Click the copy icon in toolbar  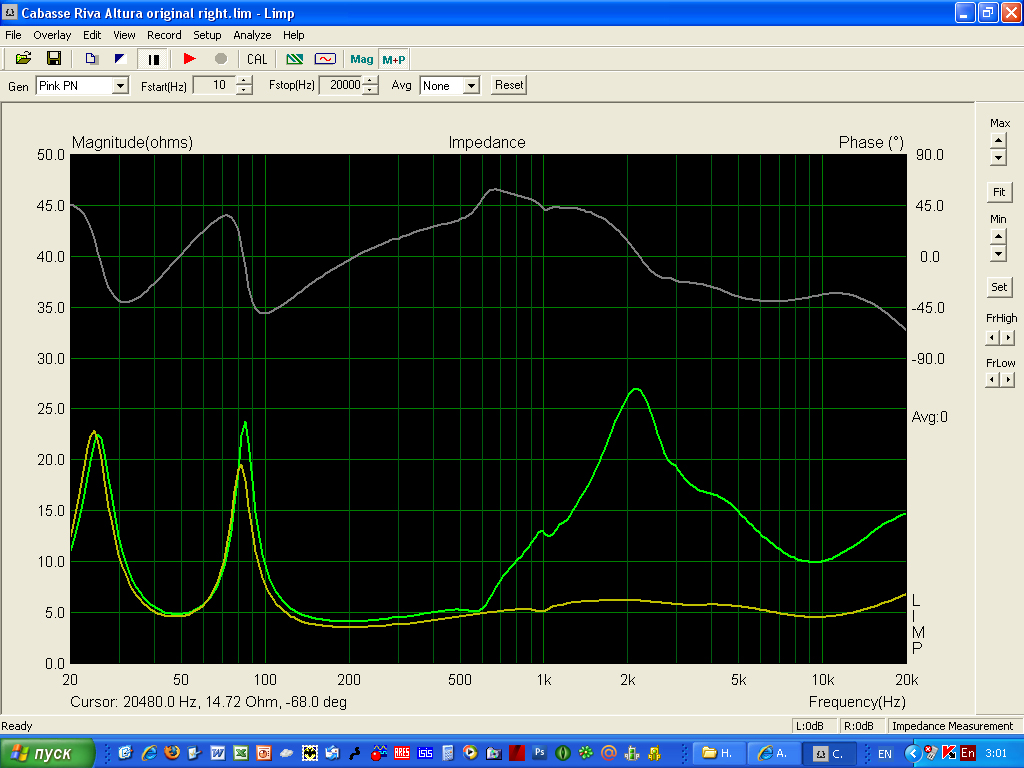(91, 59)
